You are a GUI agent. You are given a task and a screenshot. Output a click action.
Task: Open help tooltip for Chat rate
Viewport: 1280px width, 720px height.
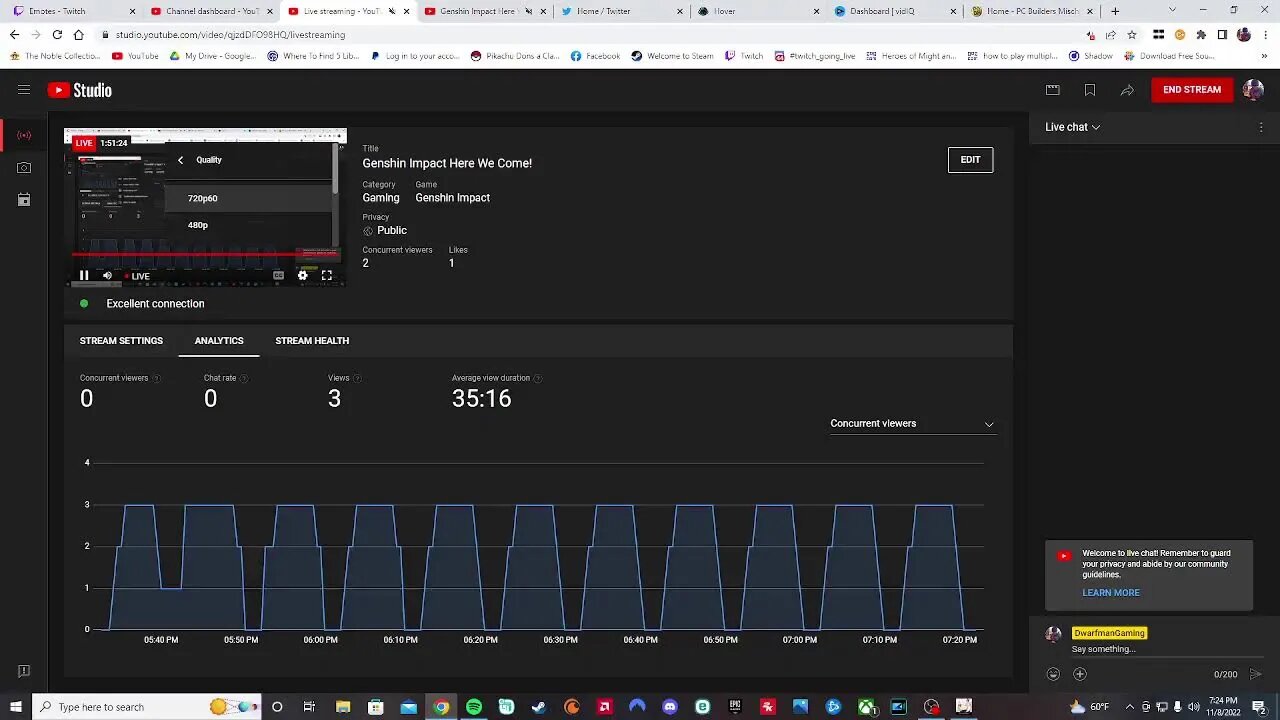click(244, 379)
